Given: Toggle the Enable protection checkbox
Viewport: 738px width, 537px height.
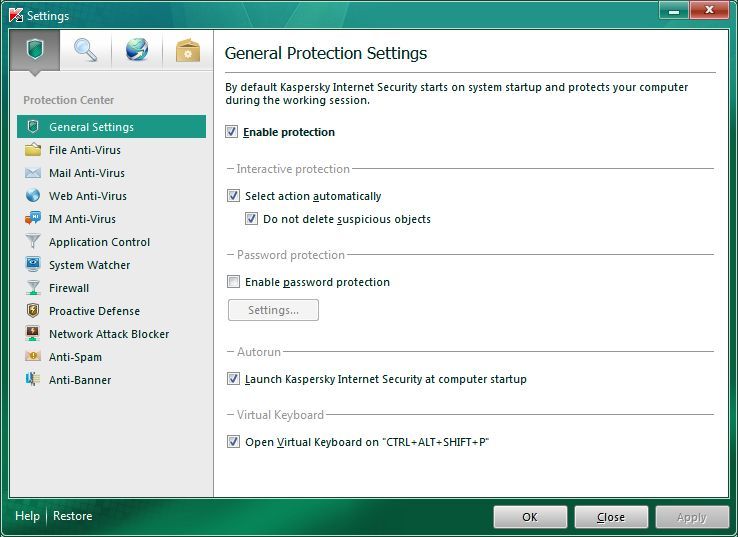Looking at the screenshot, I should tap(231, 131).
